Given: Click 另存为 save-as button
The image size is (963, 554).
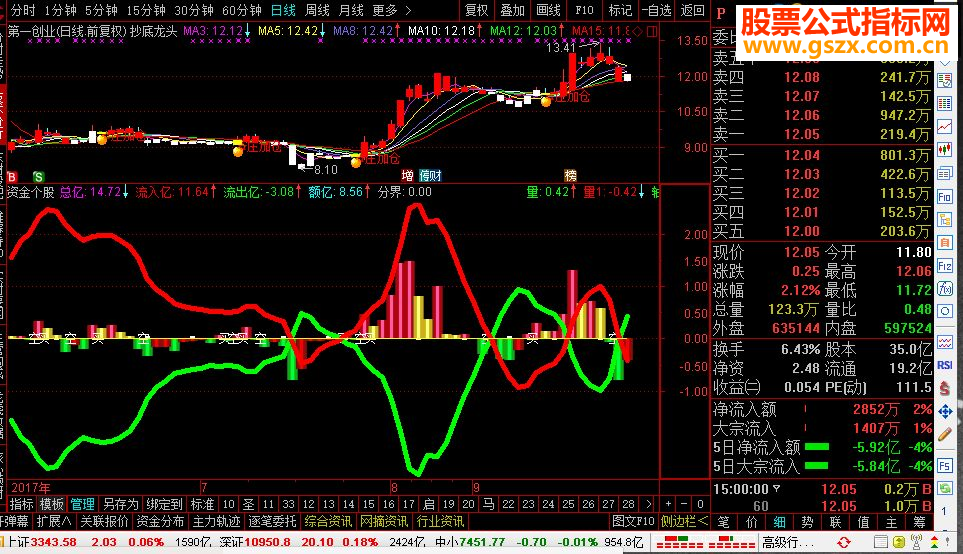Looking at the screenshot, I should 120,504.
